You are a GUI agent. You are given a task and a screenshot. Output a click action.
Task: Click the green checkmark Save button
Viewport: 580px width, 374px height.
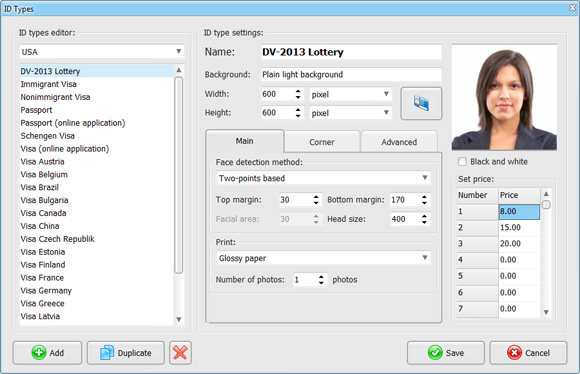pos(446,353)
